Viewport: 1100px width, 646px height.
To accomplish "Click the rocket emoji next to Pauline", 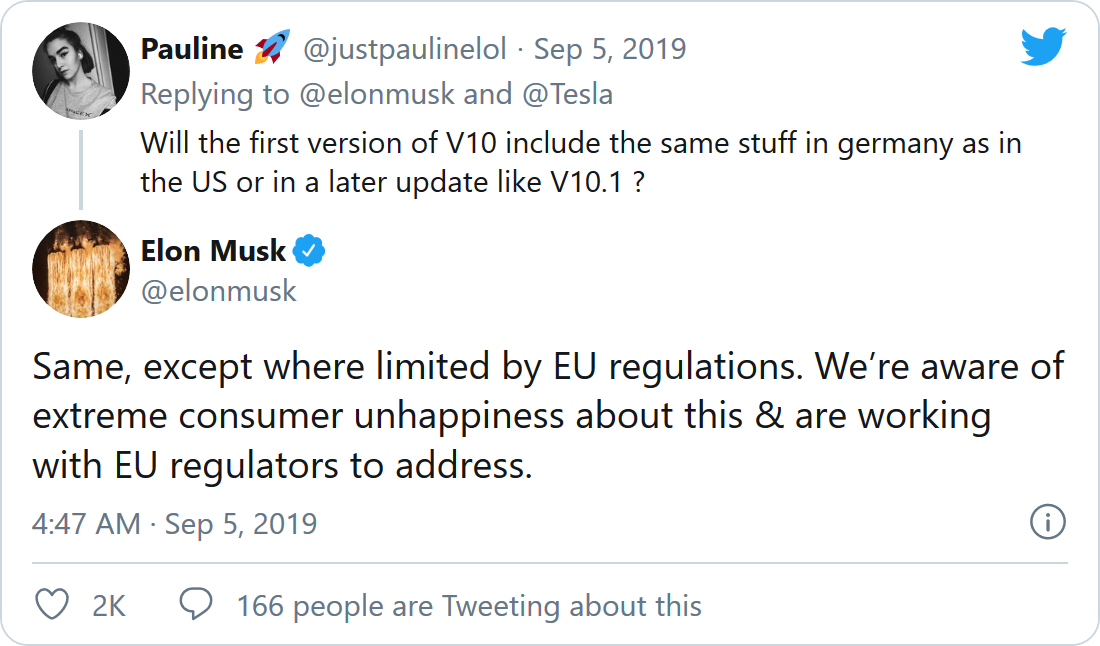I will pos(272,49).
